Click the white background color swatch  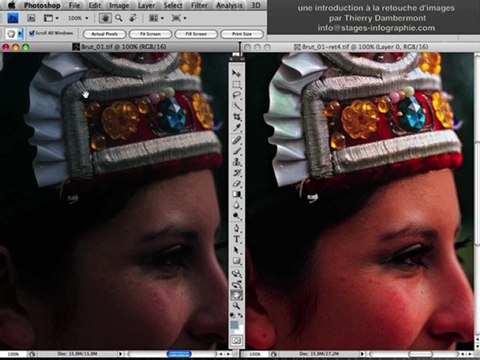click(239, 329)
